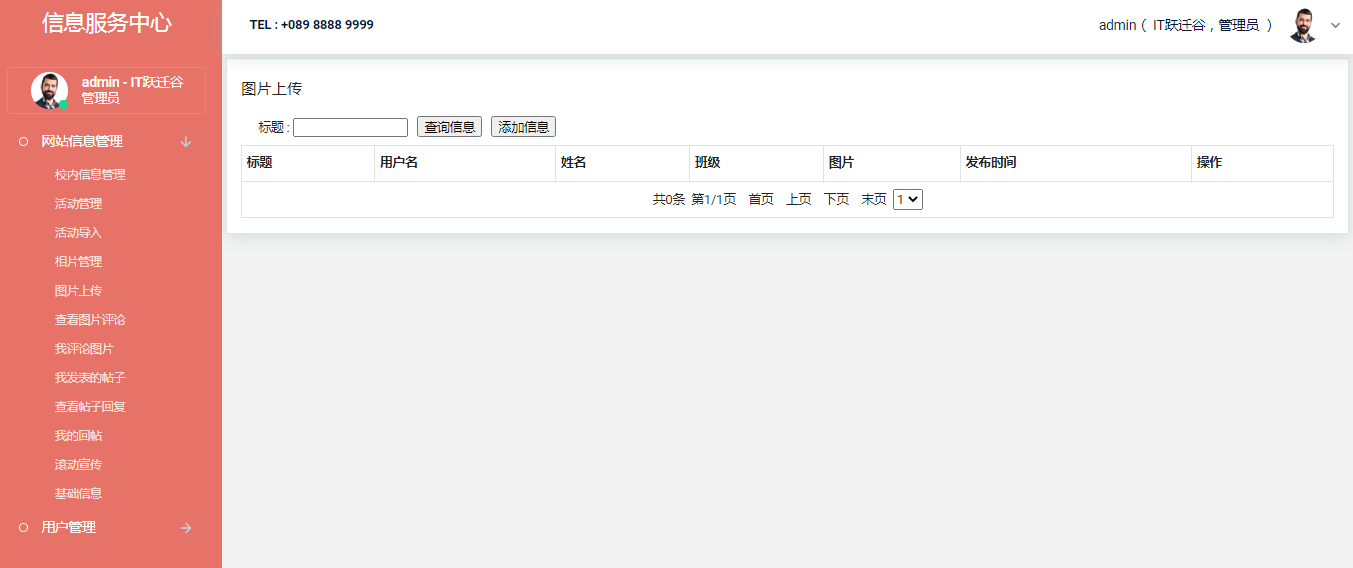
Task: Click the admin avatar in the top header
Action: point(1303,25)
